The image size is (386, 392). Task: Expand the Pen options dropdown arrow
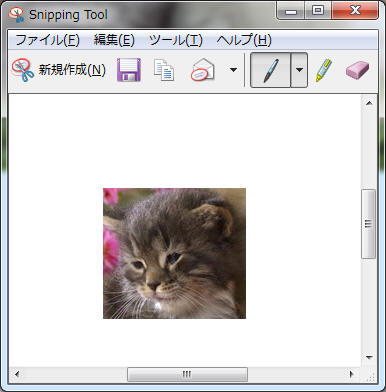point(299,70)
